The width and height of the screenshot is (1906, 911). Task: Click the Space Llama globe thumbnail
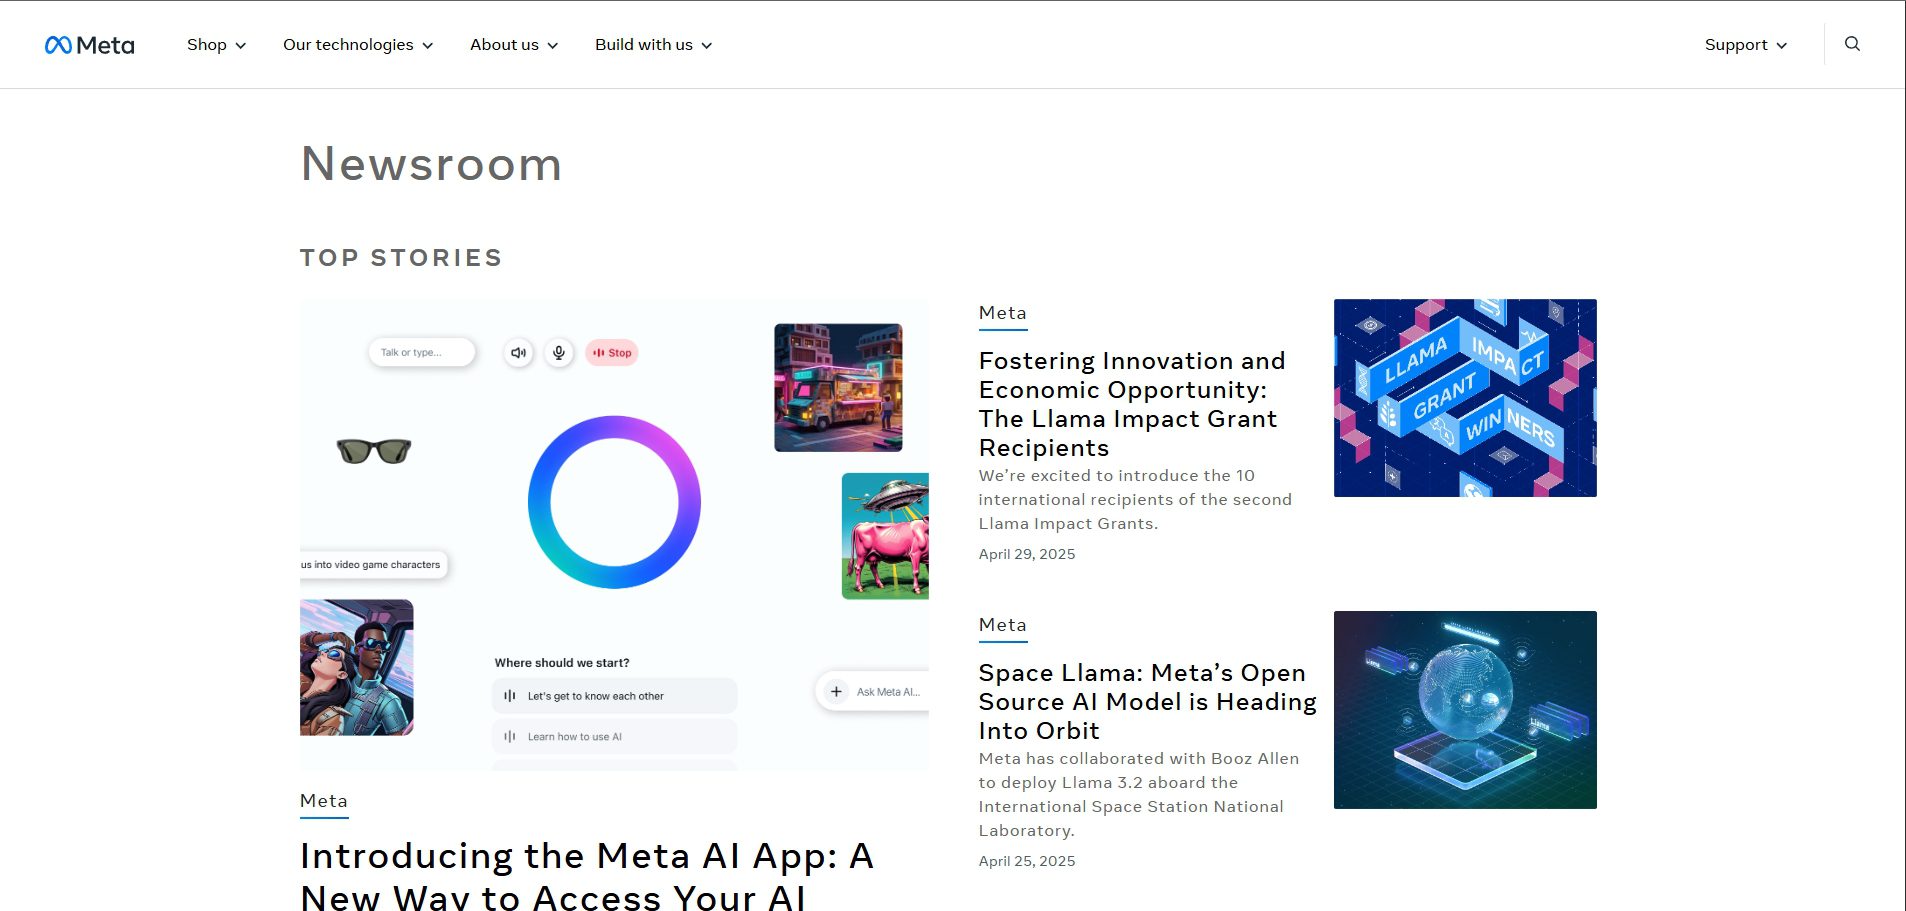click(x=1465, y=710)
